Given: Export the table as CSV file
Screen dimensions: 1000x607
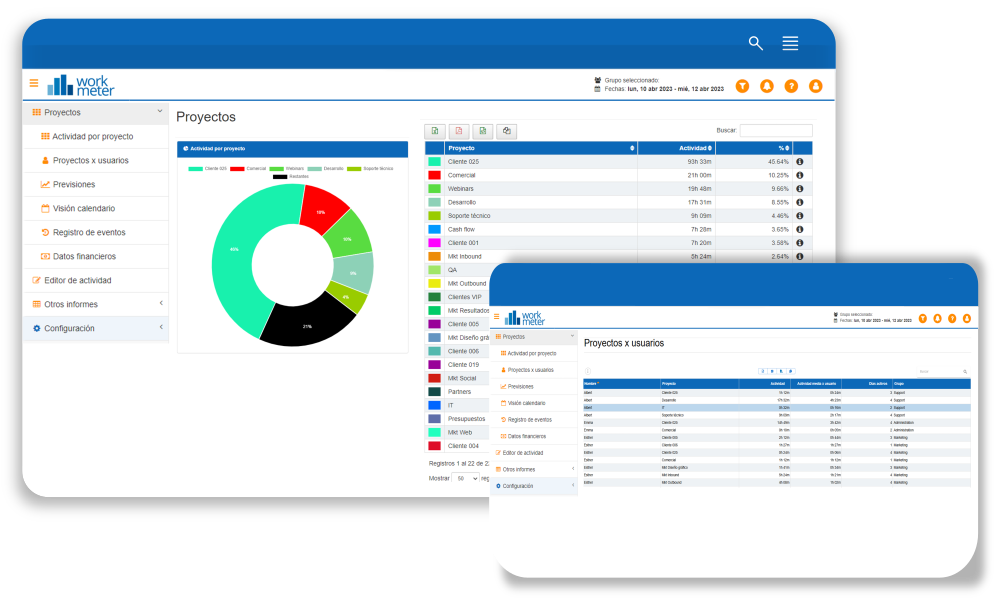Looking at the screenshot, I should 482,131.
